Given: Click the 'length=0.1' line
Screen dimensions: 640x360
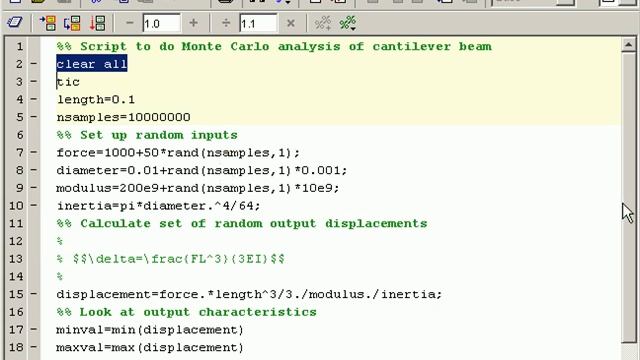Looking at the screenshot, I should pyautogui.click(x=96, y=100).
